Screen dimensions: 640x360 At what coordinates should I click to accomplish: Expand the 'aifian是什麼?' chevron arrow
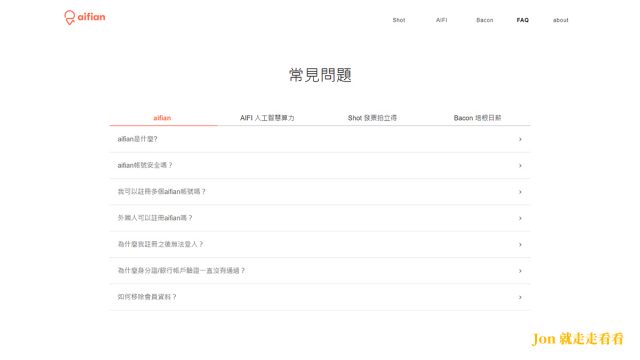(x=520, y=139)
